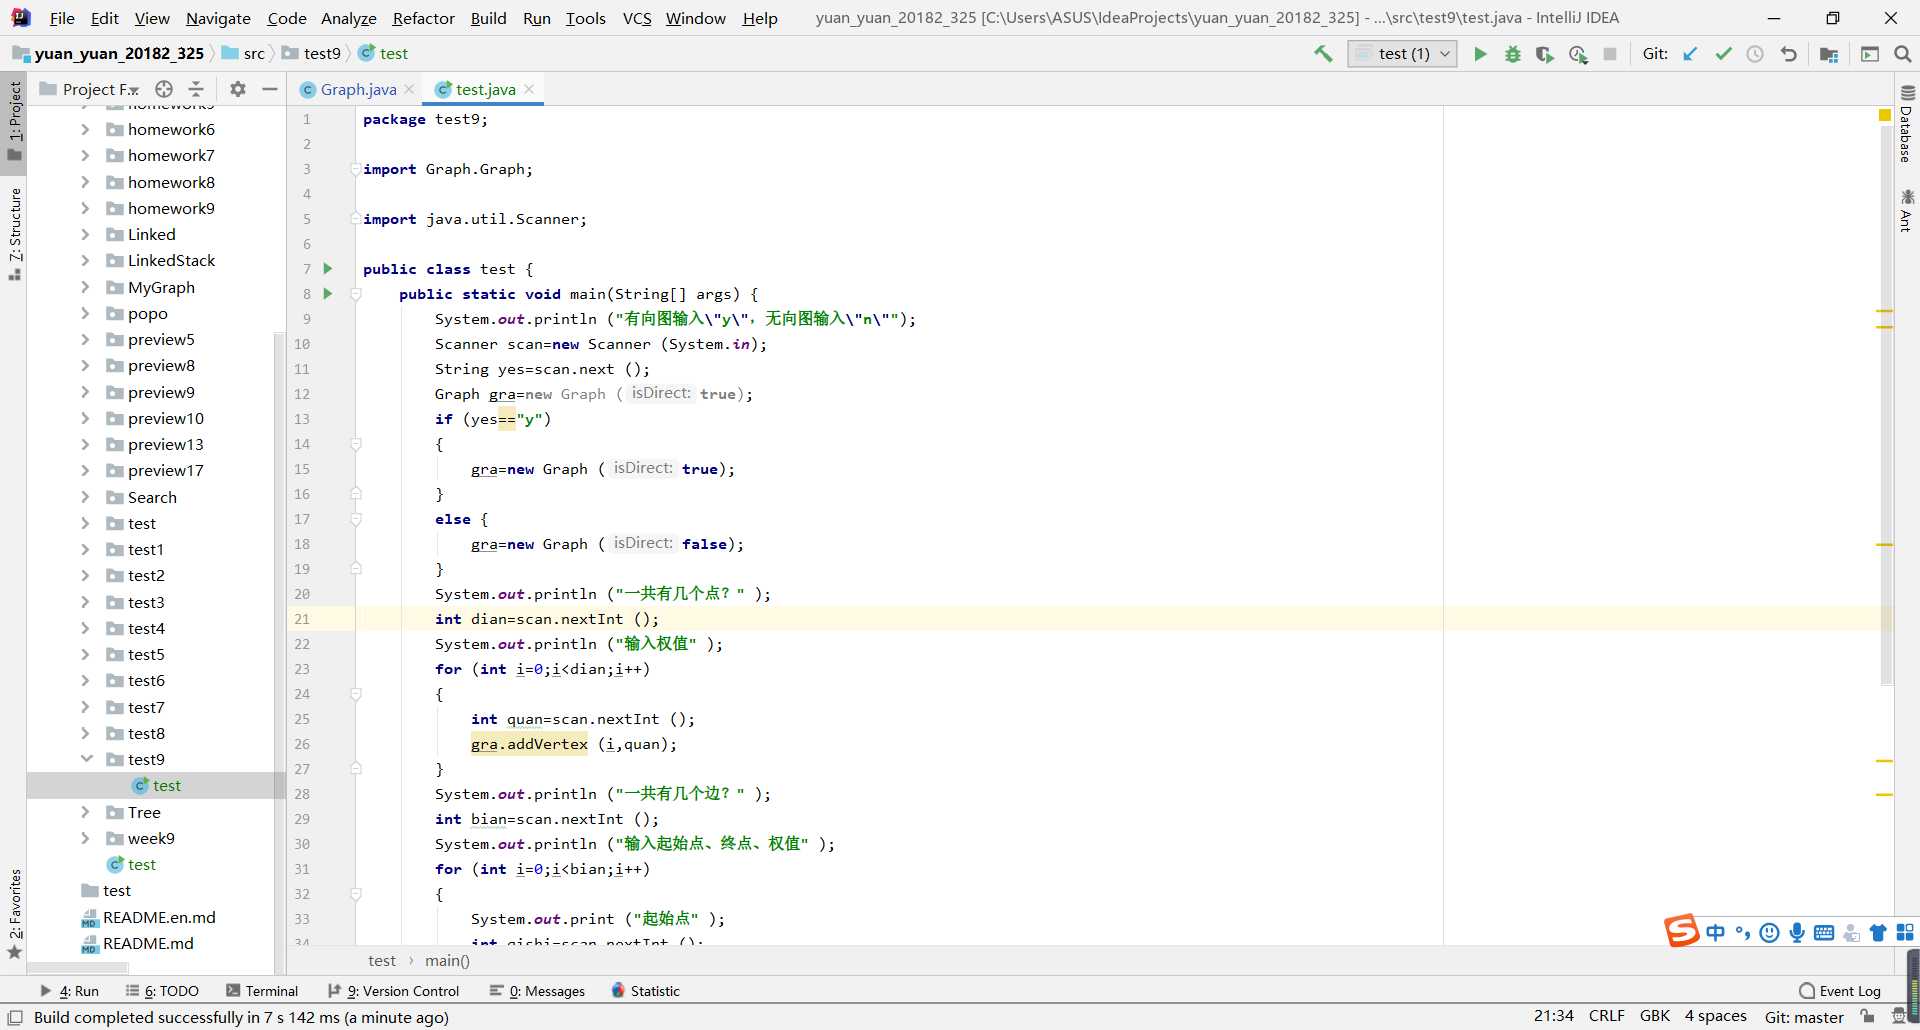Click the Git: master branch widget
Viewport: 1920px width, 1030px height.
pos(1804,1016)
